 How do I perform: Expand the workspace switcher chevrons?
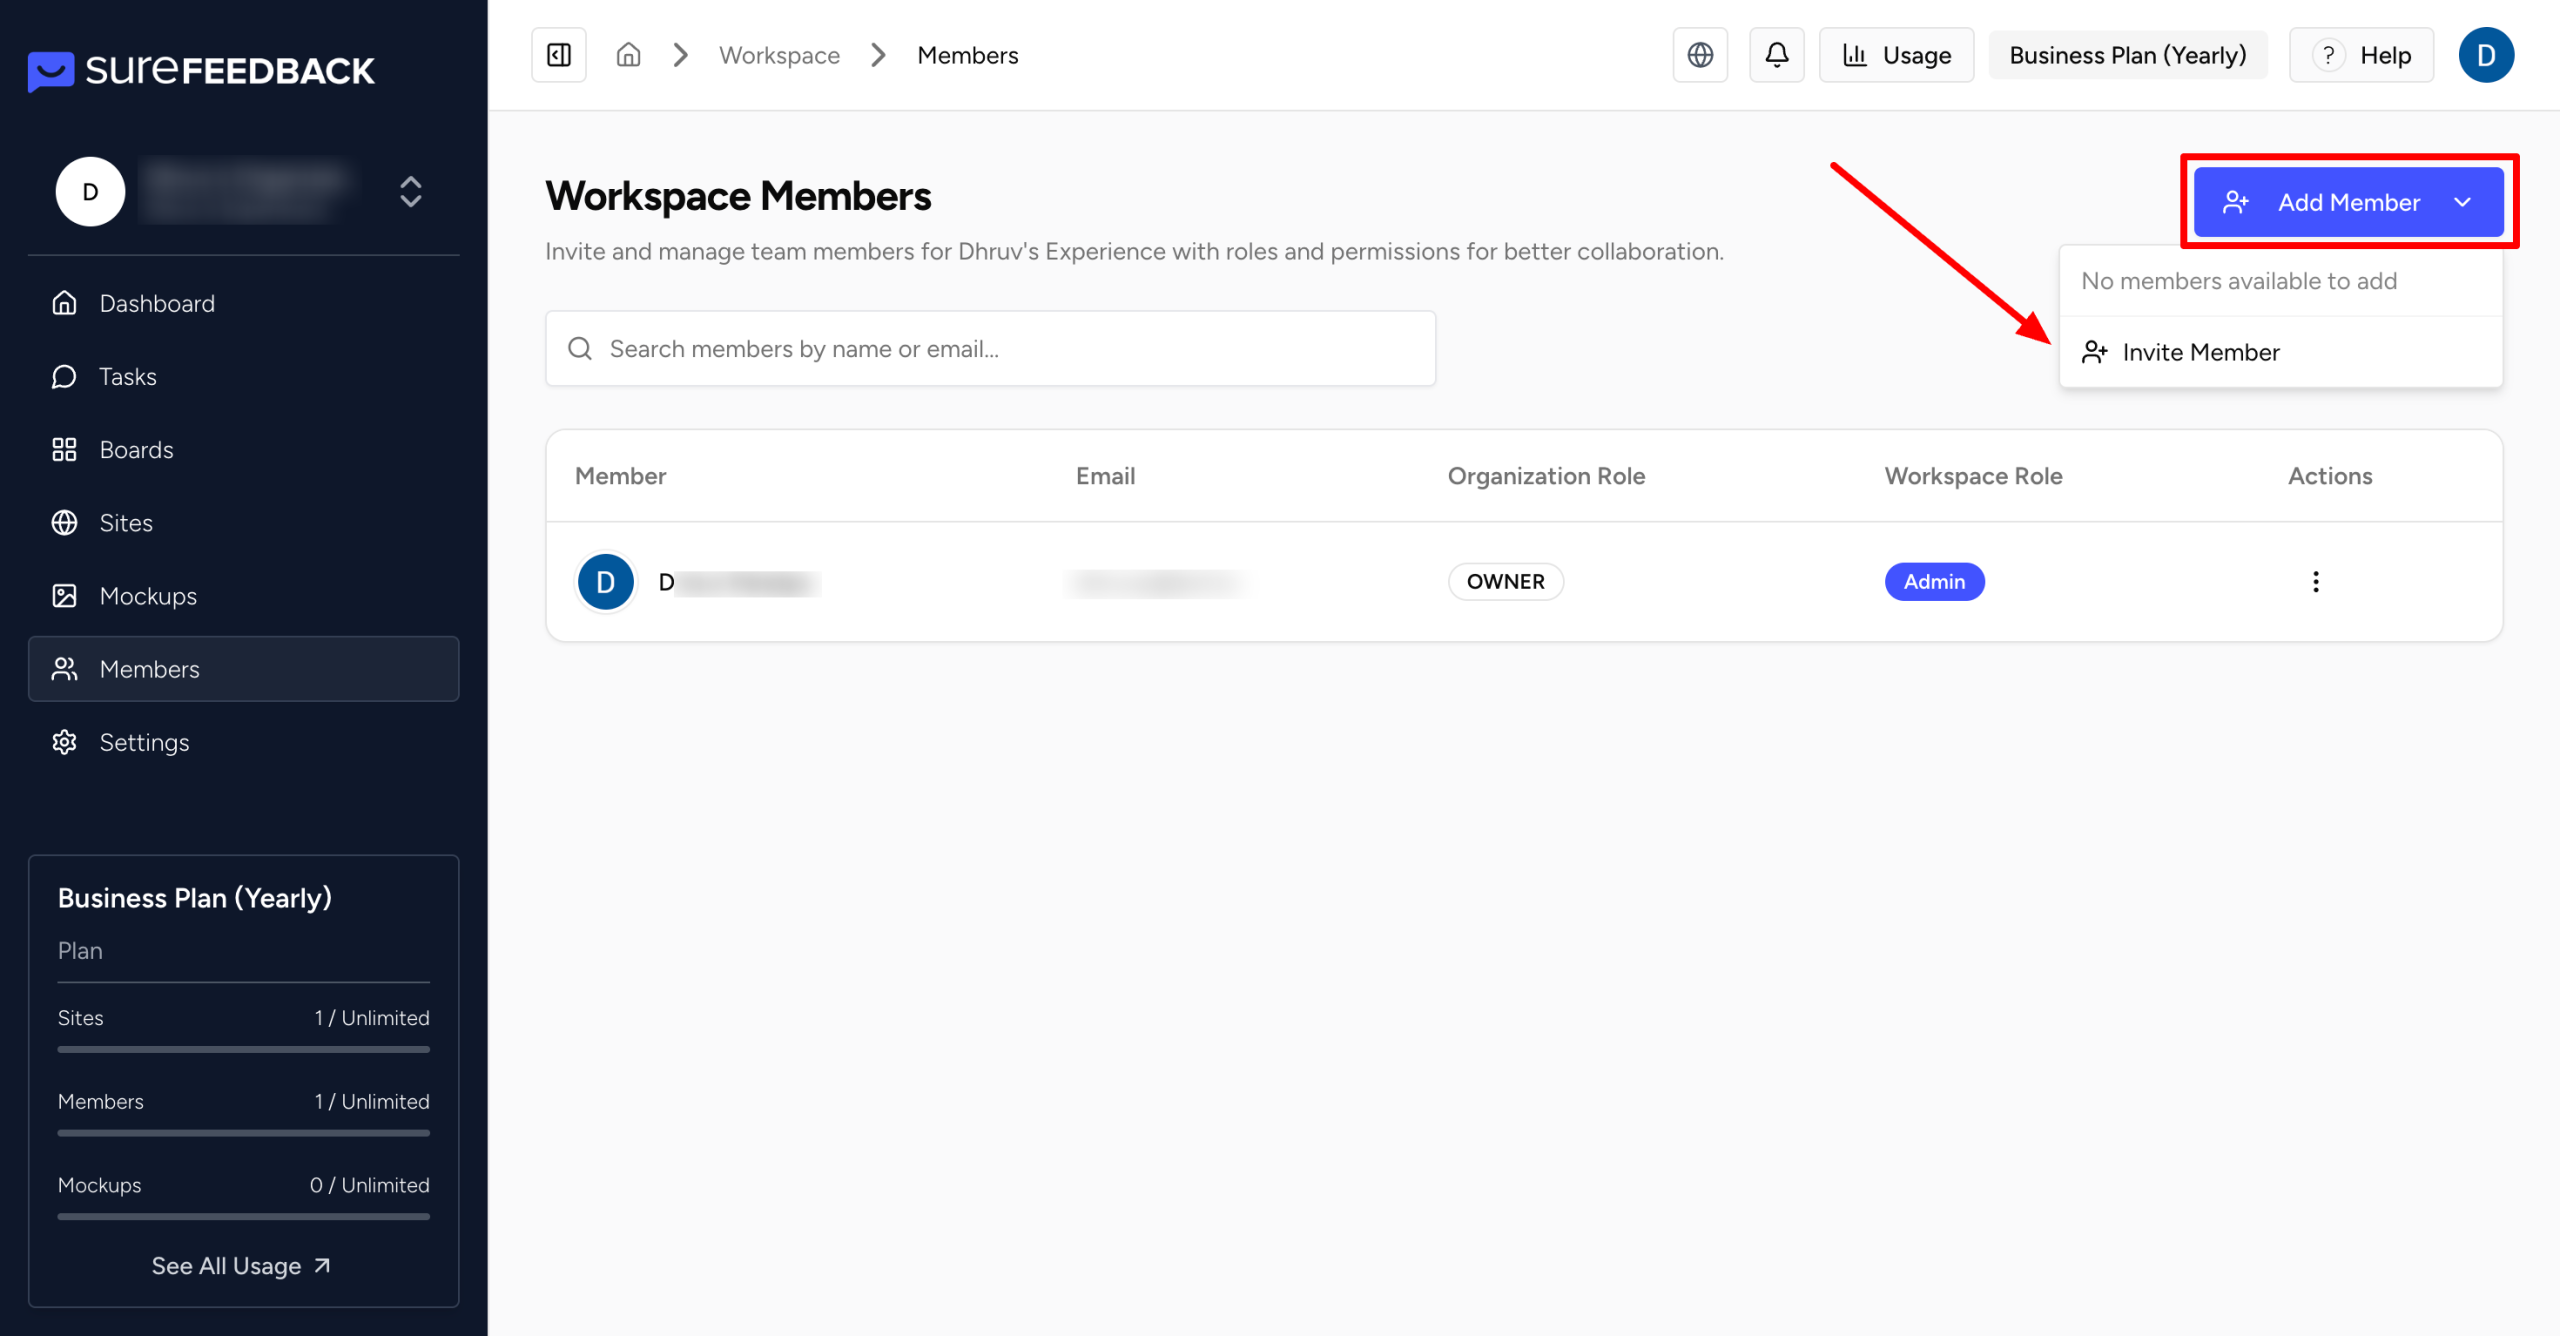410,191
